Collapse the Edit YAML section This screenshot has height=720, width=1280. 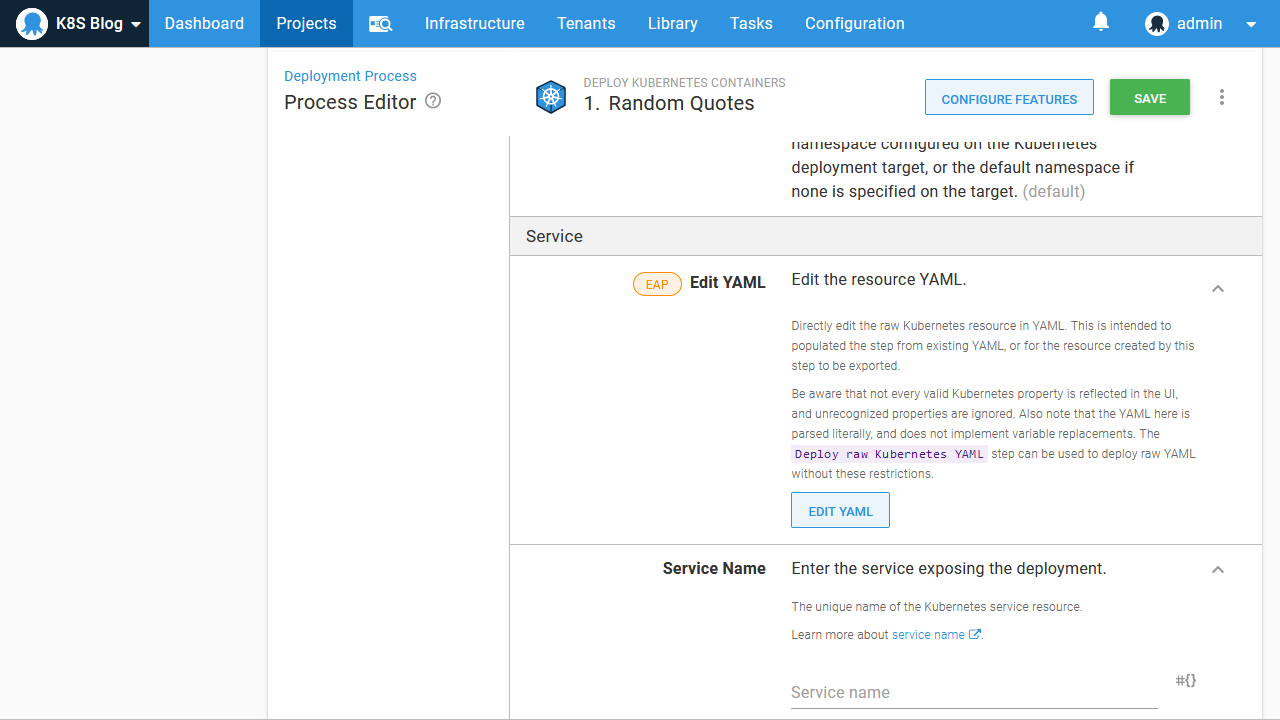tap(1218, 289)
